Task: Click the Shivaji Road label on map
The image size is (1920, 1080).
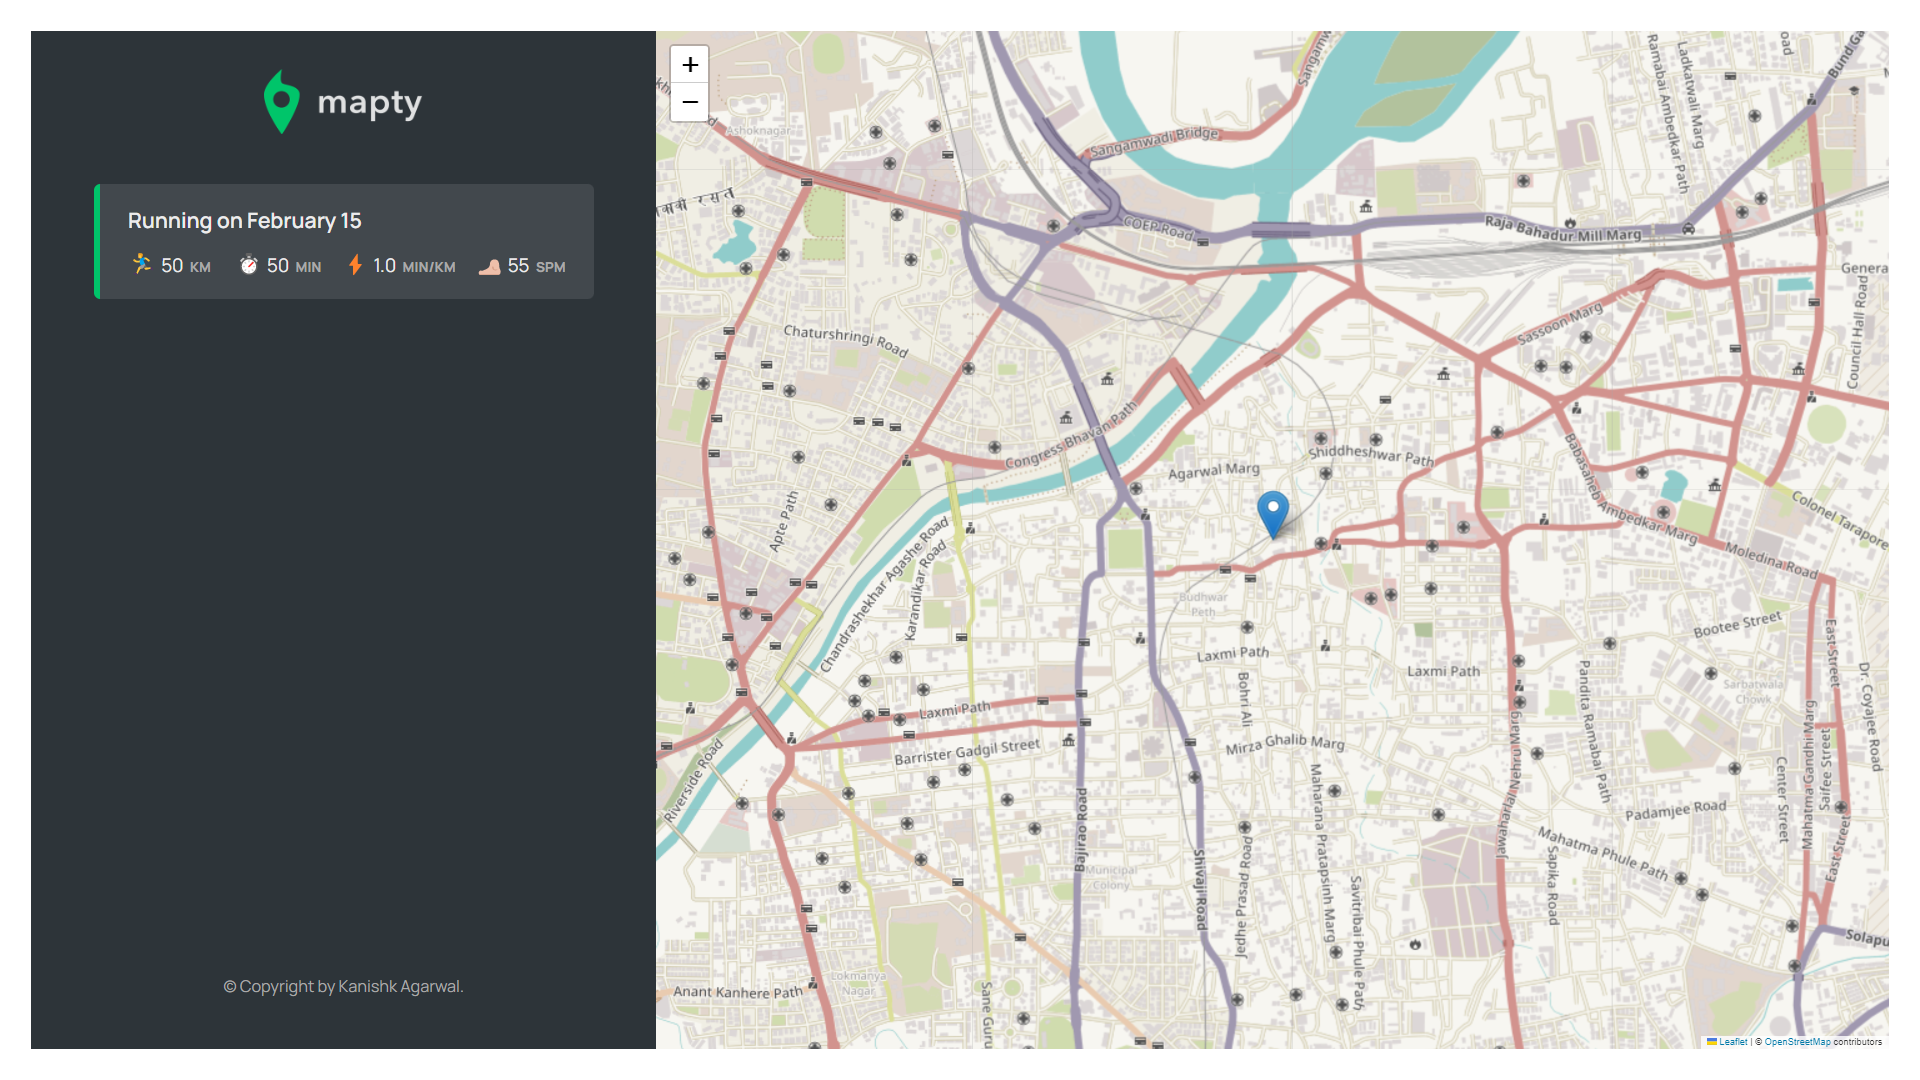Action: pyautogui.click(x=1200, y=888)
